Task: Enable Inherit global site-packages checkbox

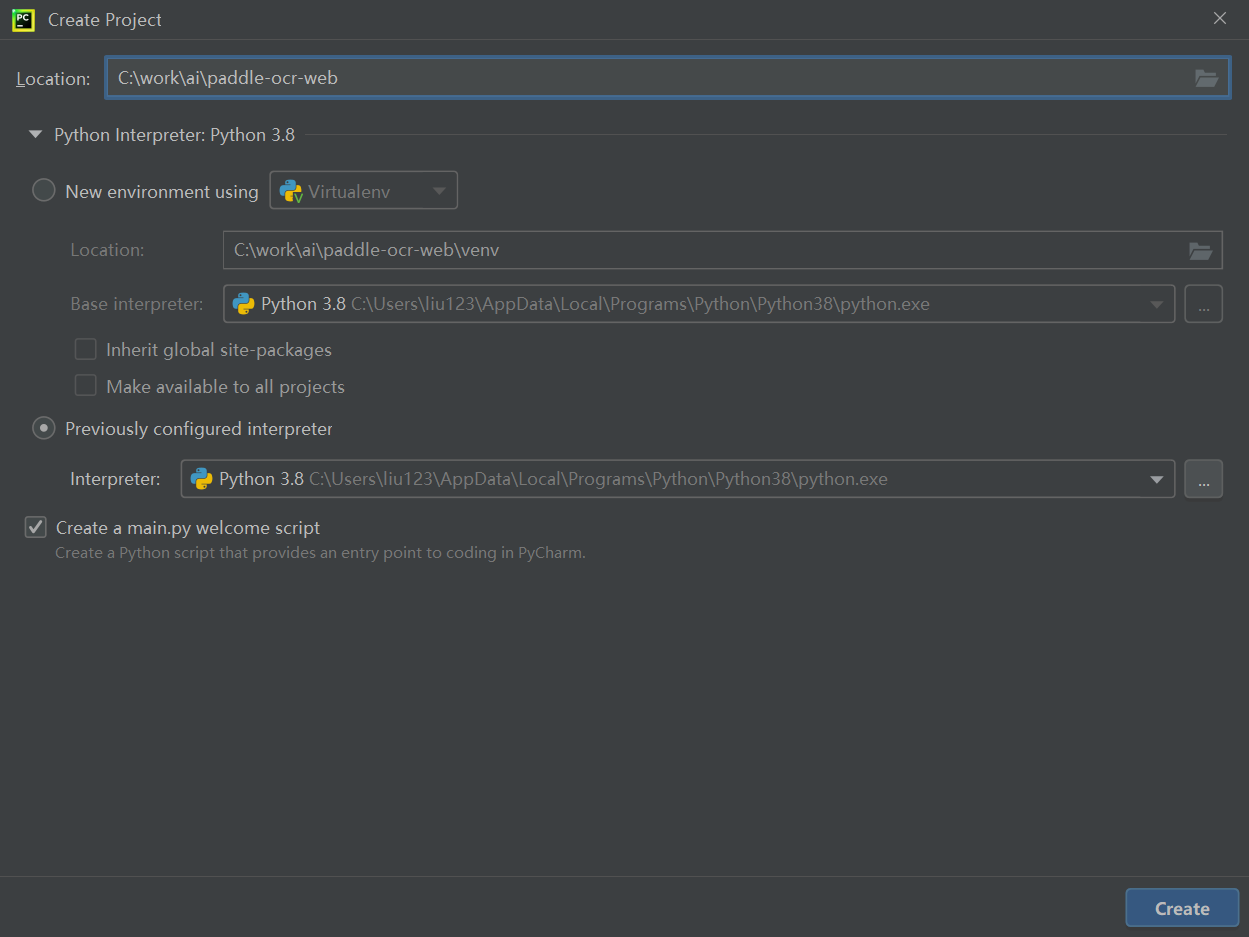Action: (86, 349)
